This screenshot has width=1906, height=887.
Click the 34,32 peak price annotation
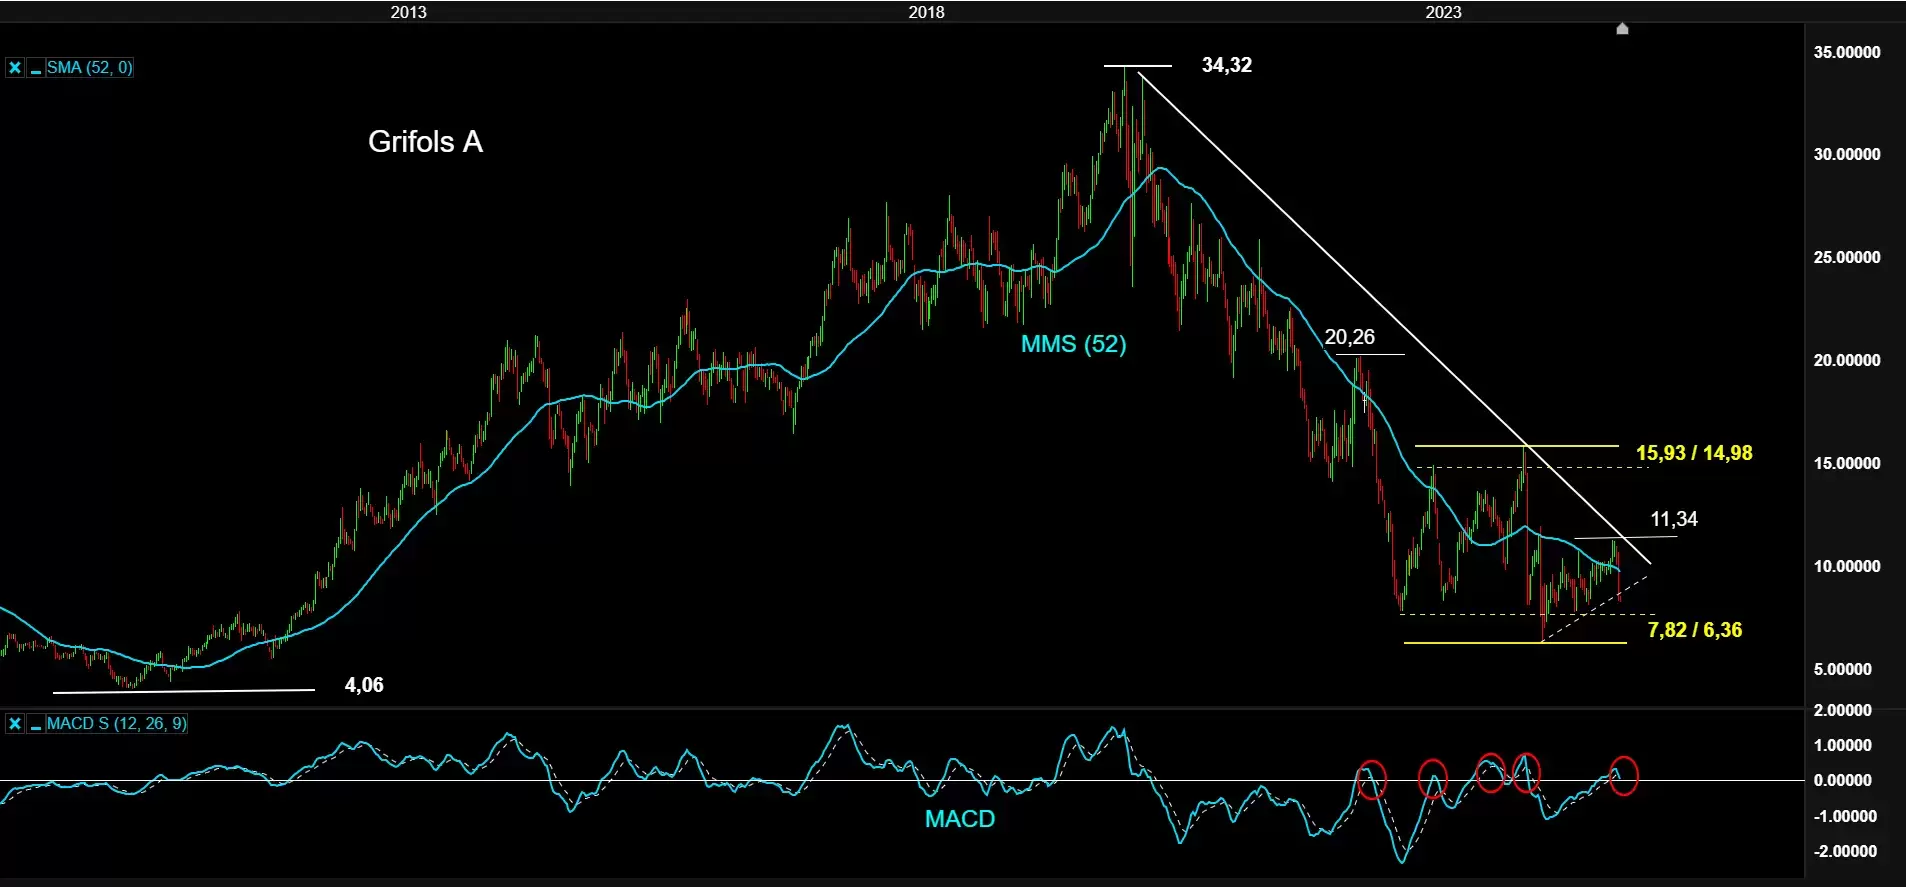(x=1226, y=65)
